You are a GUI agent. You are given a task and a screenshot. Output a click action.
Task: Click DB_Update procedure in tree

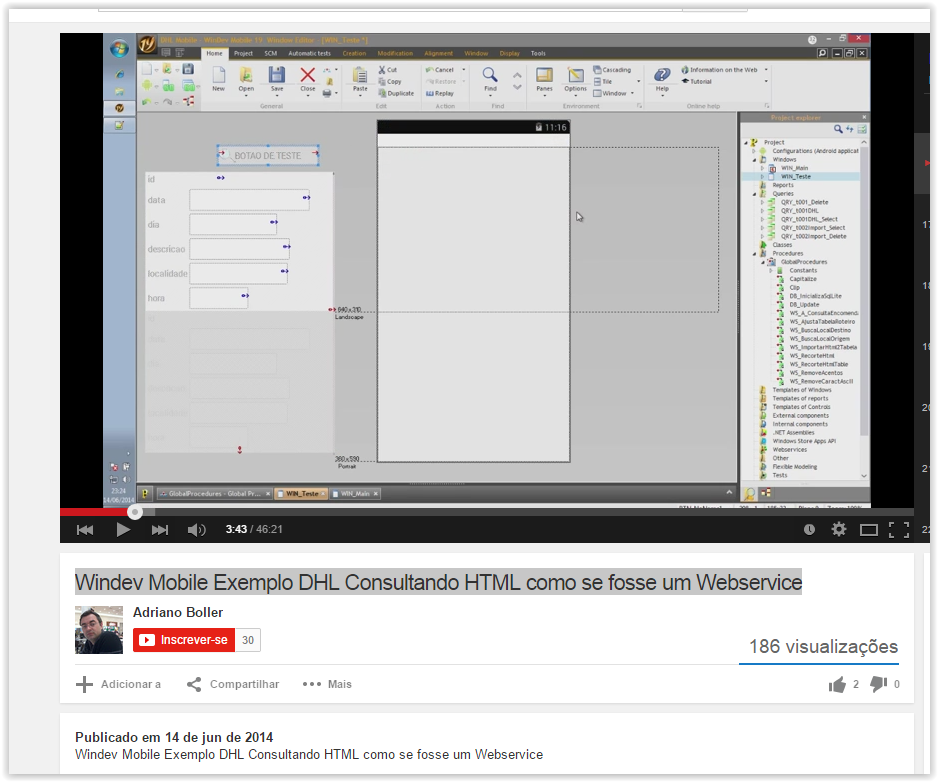point(805,305)
